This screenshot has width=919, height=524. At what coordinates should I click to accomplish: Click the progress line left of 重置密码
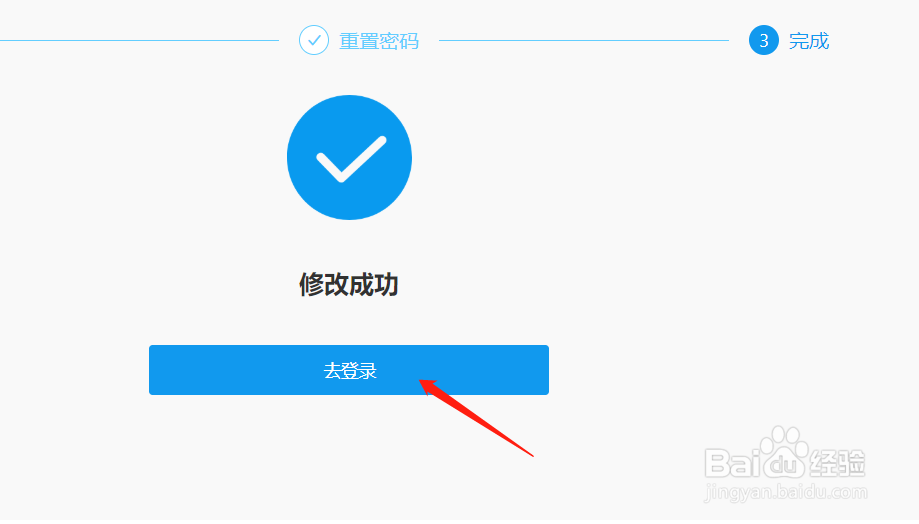tap(139, 40)
